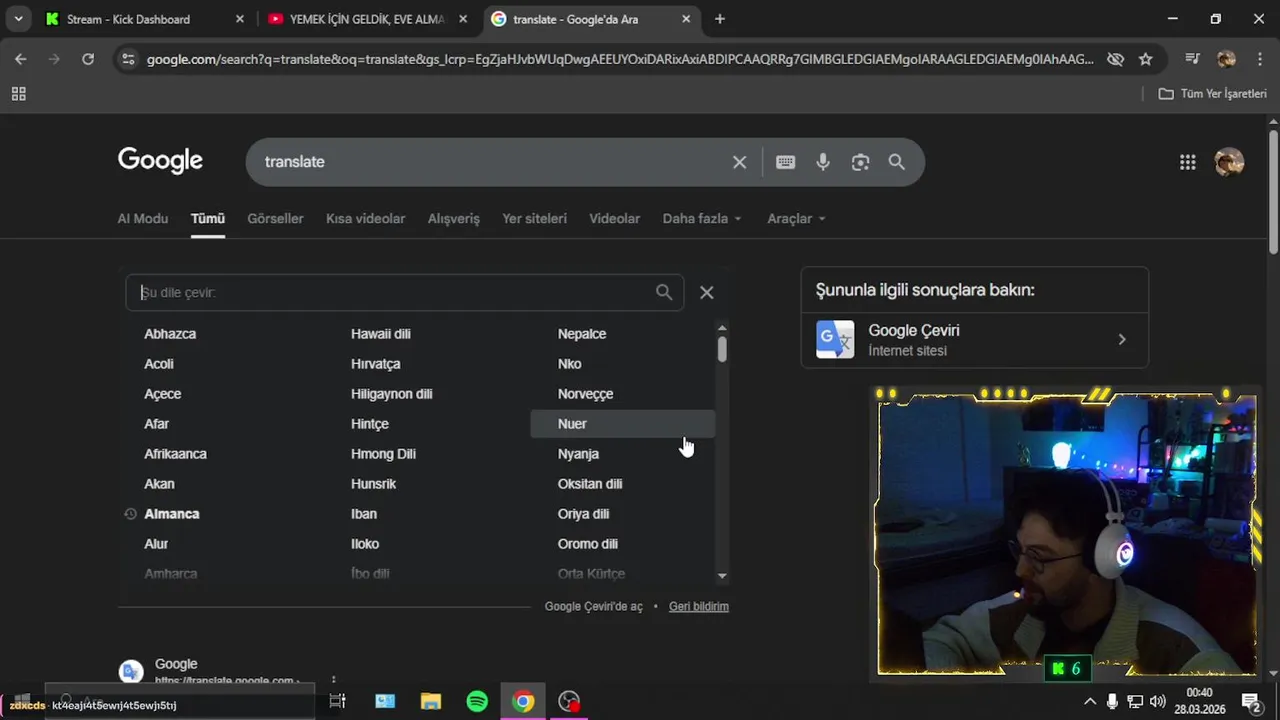
Task: Open Chrome three-dot menu
Action: [x=1260, y=59]
